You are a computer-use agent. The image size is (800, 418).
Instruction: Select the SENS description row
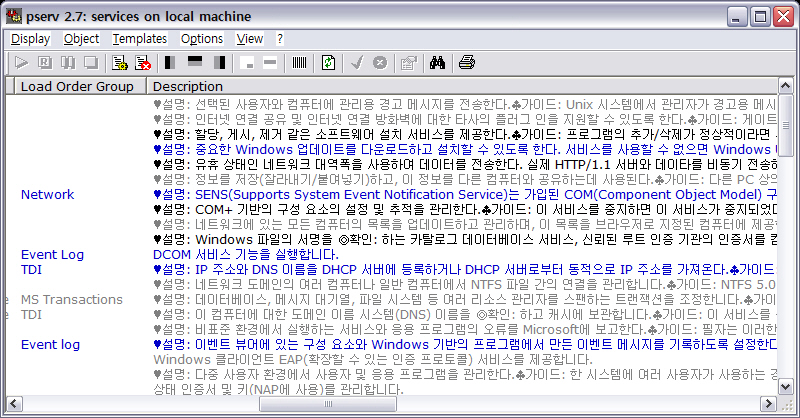pos(465,194)
